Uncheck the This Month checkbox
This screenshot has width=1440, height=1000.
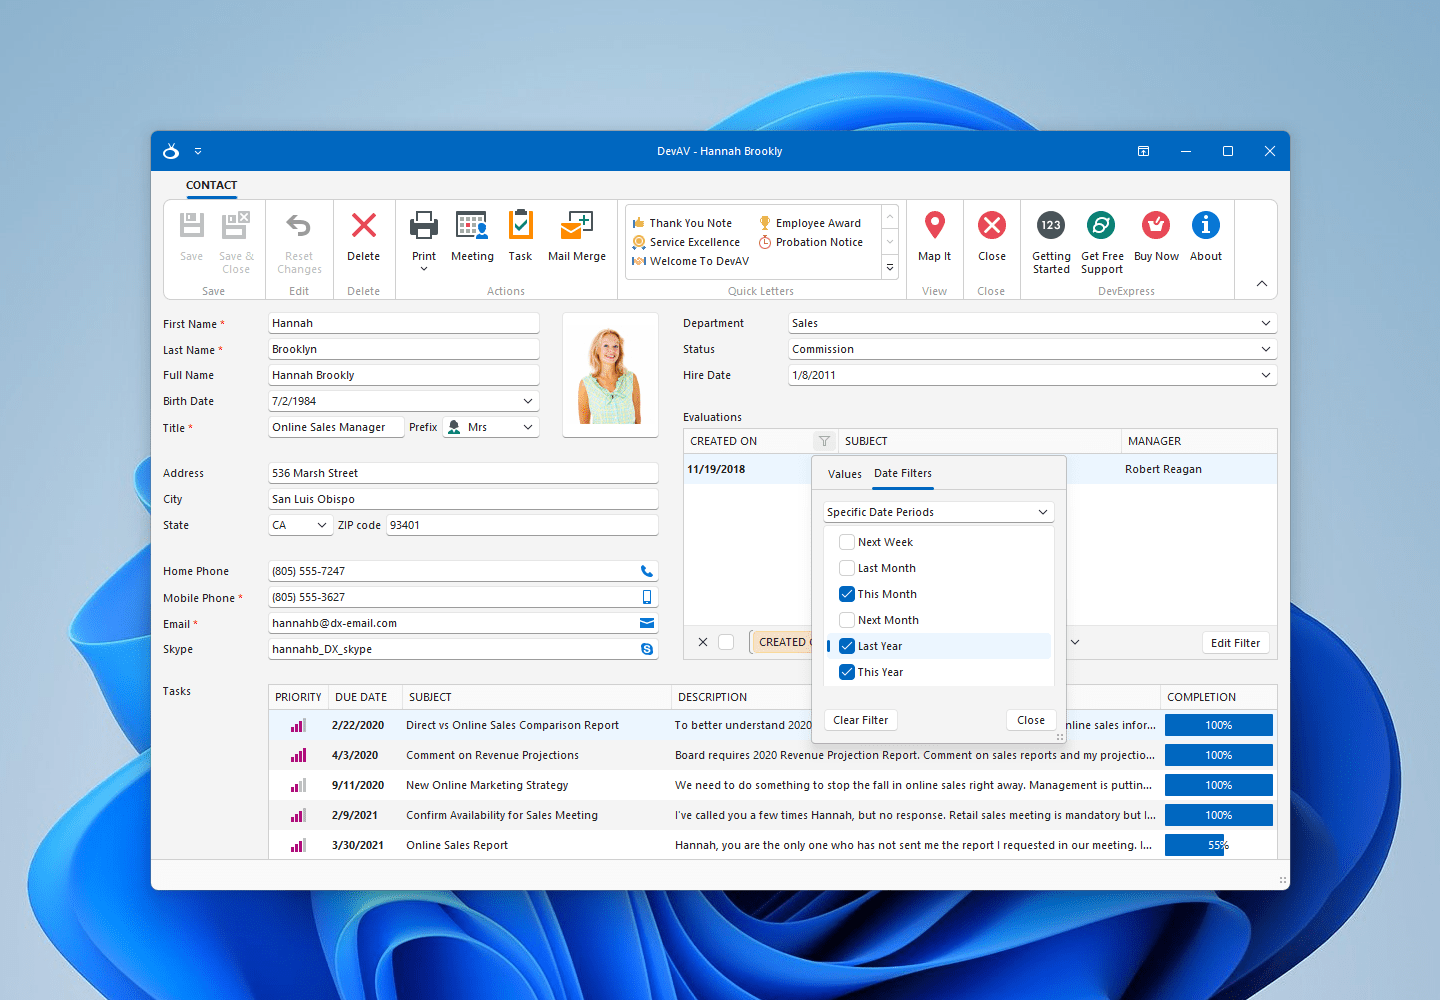847,594
